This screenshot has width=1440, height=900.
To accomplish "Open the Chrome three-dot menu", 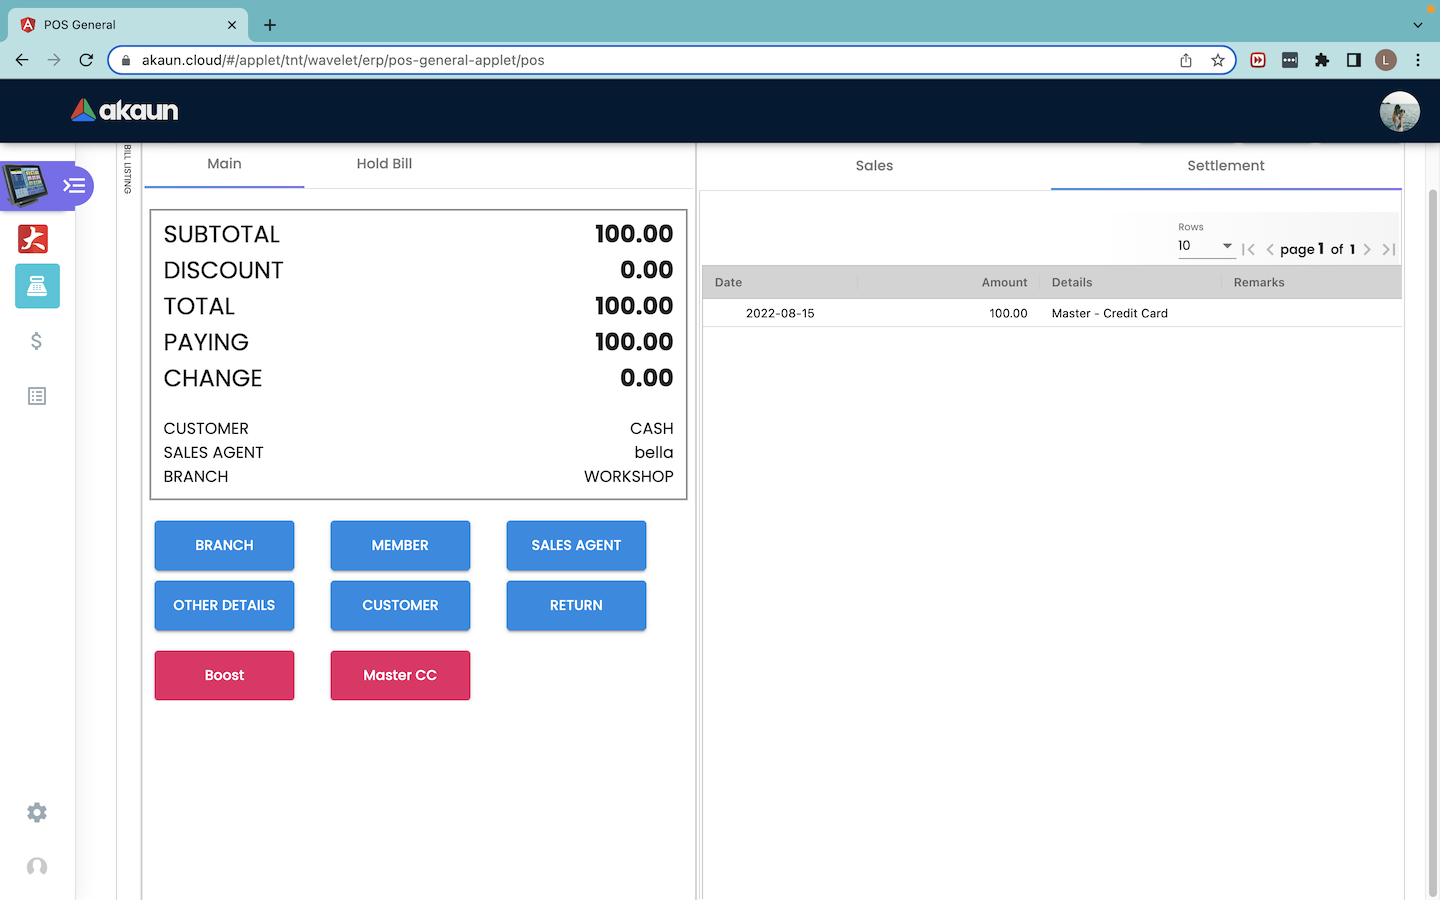I will (1418, 60).
